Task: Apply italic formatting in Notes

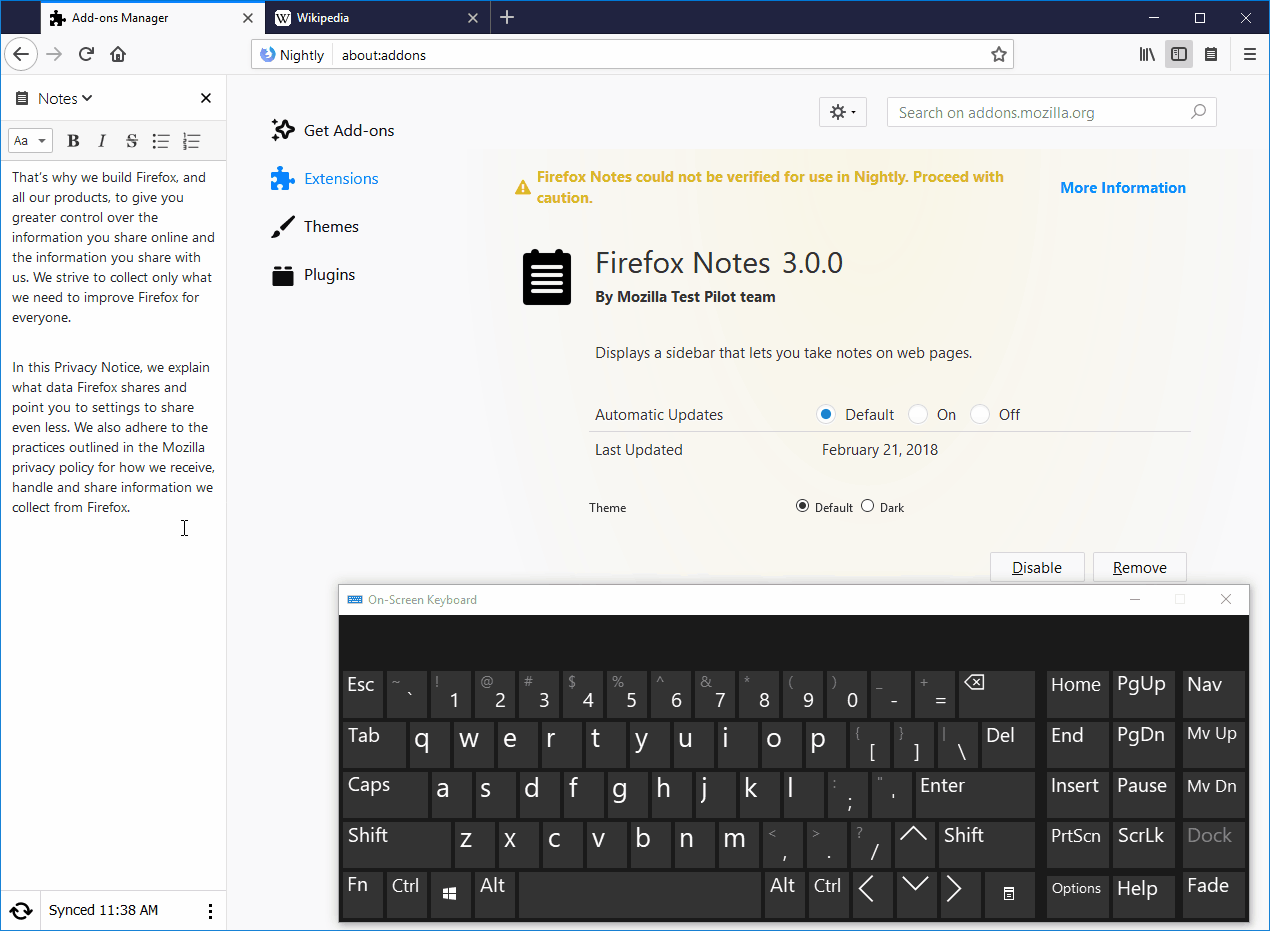Action: pos(102,141)
